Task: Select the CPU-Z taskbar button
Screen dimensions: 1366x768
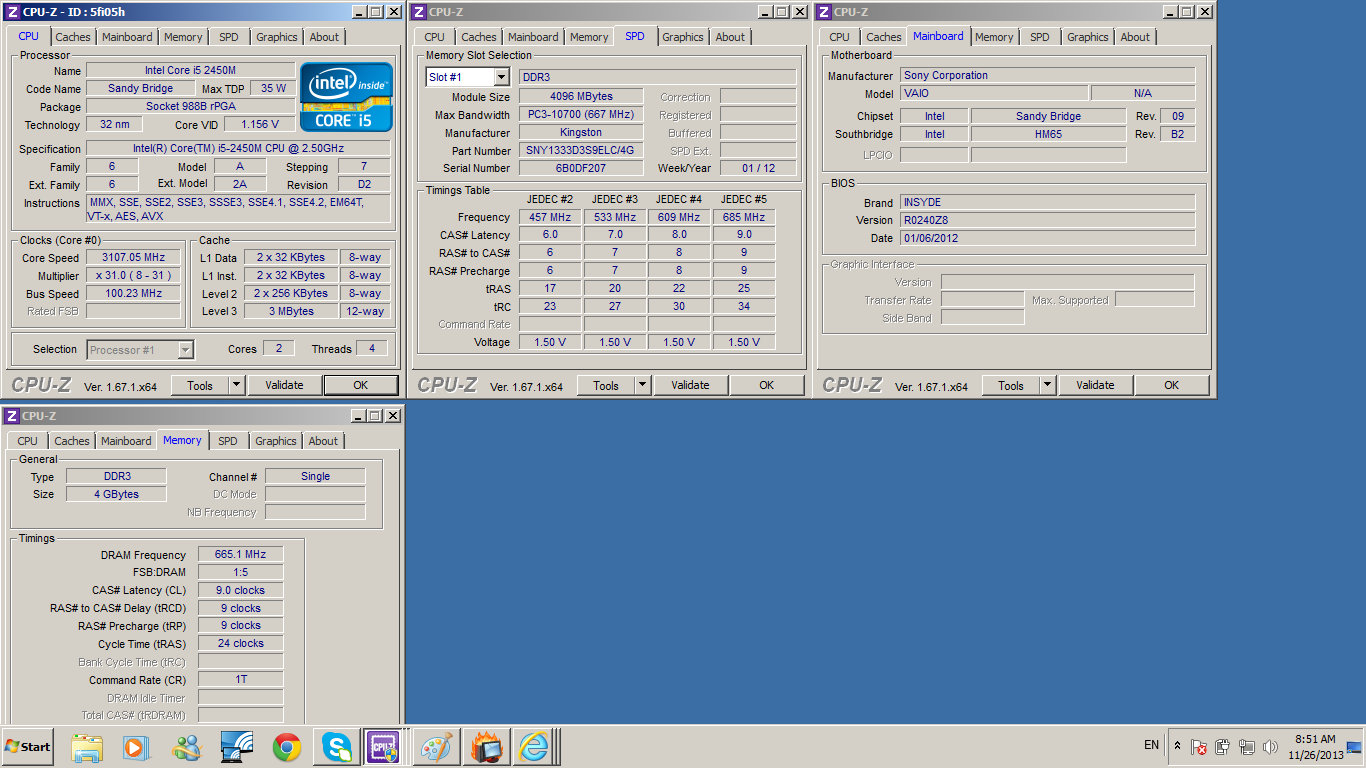Action: [x=383, y=746]
